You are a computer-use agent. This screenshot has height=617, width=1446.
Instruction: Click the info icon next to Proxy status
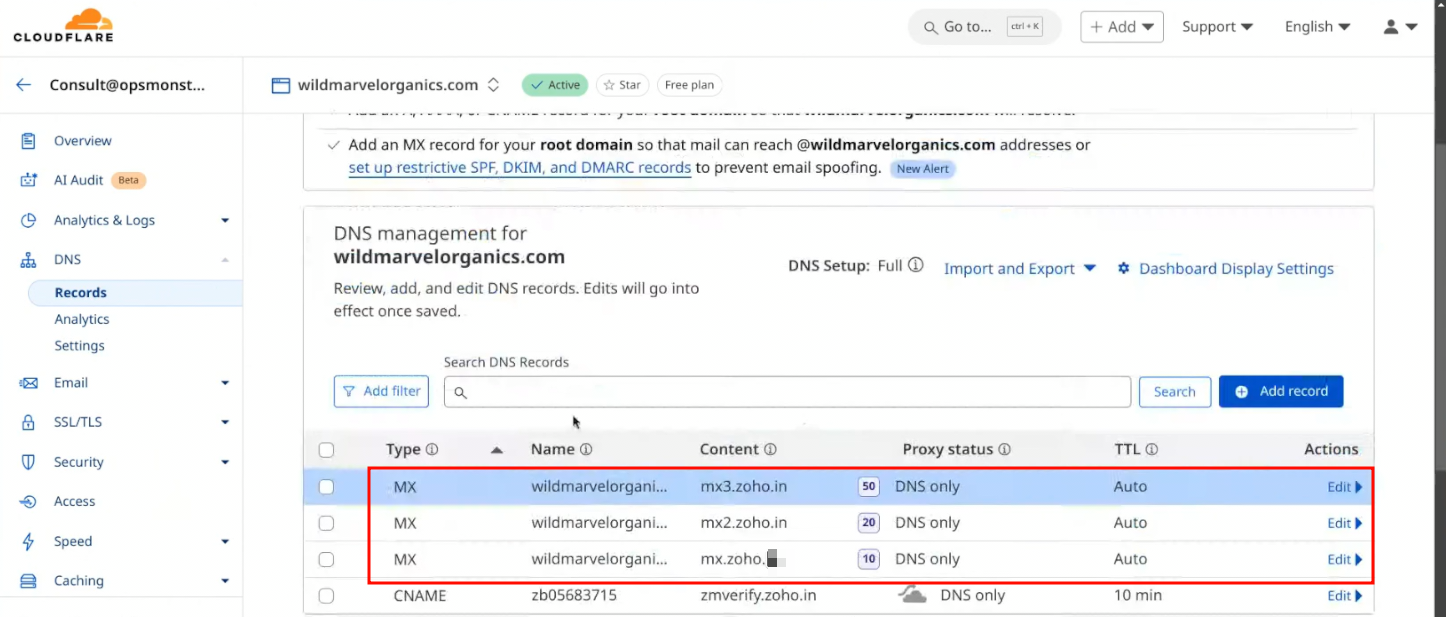(x=1004, y=450)
